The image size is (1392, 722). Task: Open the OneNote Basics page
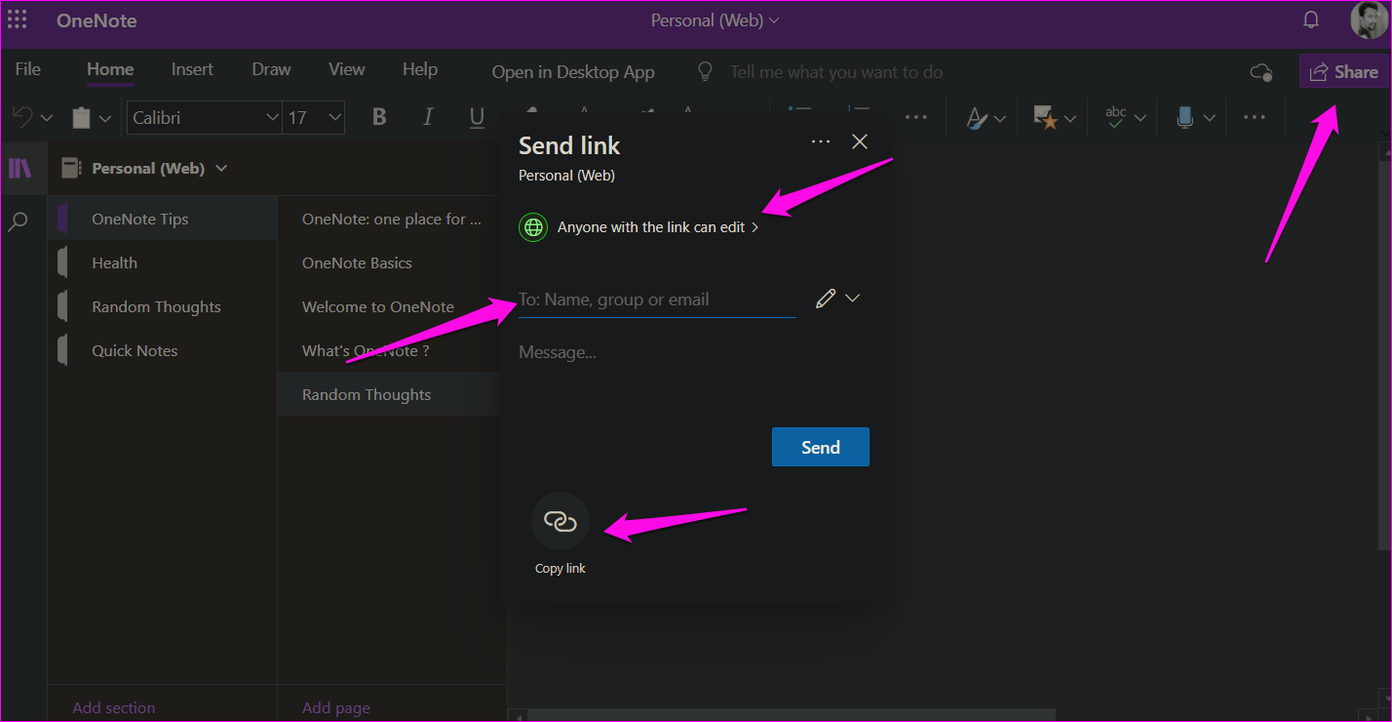[x=390, y=263]
